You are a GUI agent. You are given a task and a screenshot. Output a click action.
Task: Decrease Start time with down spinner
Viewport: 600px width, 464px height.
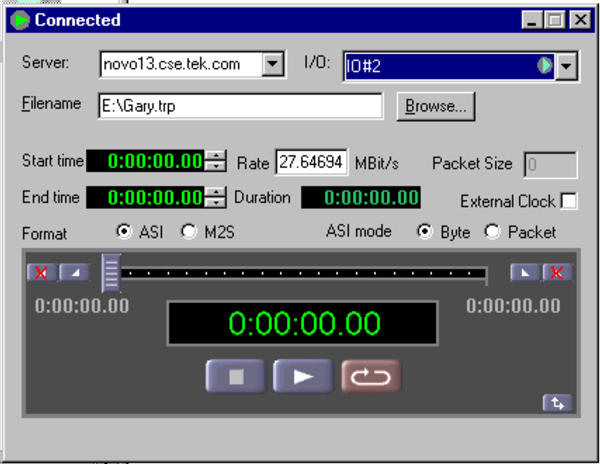click(x=216, y=166)
